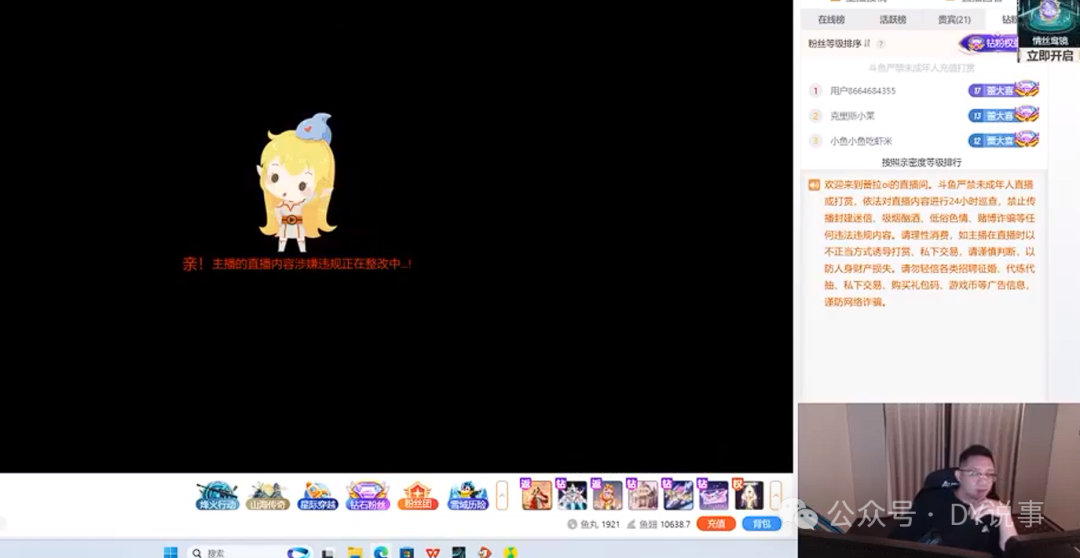Image resolution: width=1080 pixels, height=558 pixels.
Task: Open the 粉丝团 fan club icon
Action: pos(417,495)
